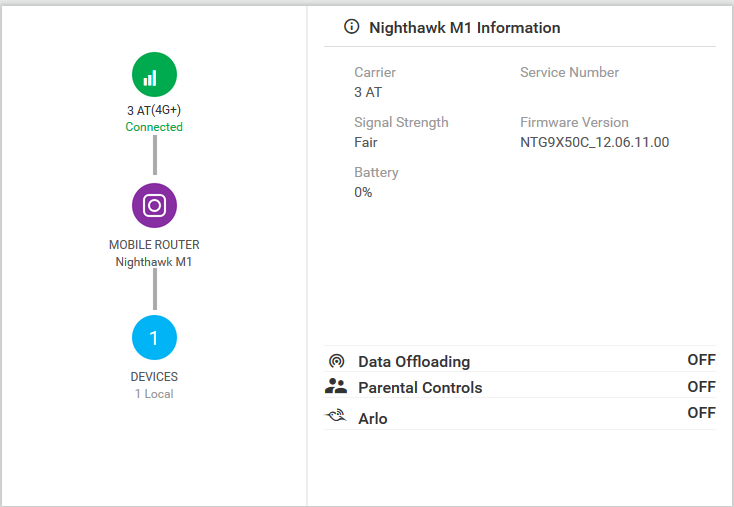Open the blue connected devices circle

154,338
